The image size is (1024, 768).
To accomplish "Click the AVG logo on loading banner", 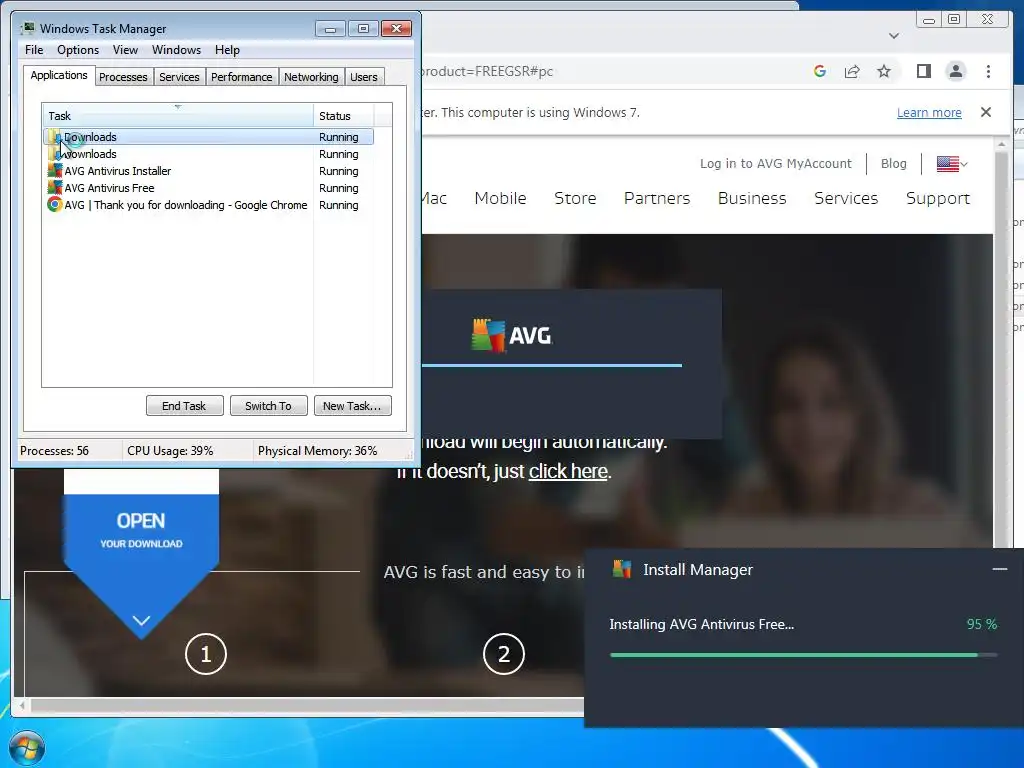I will coord(511,336).
